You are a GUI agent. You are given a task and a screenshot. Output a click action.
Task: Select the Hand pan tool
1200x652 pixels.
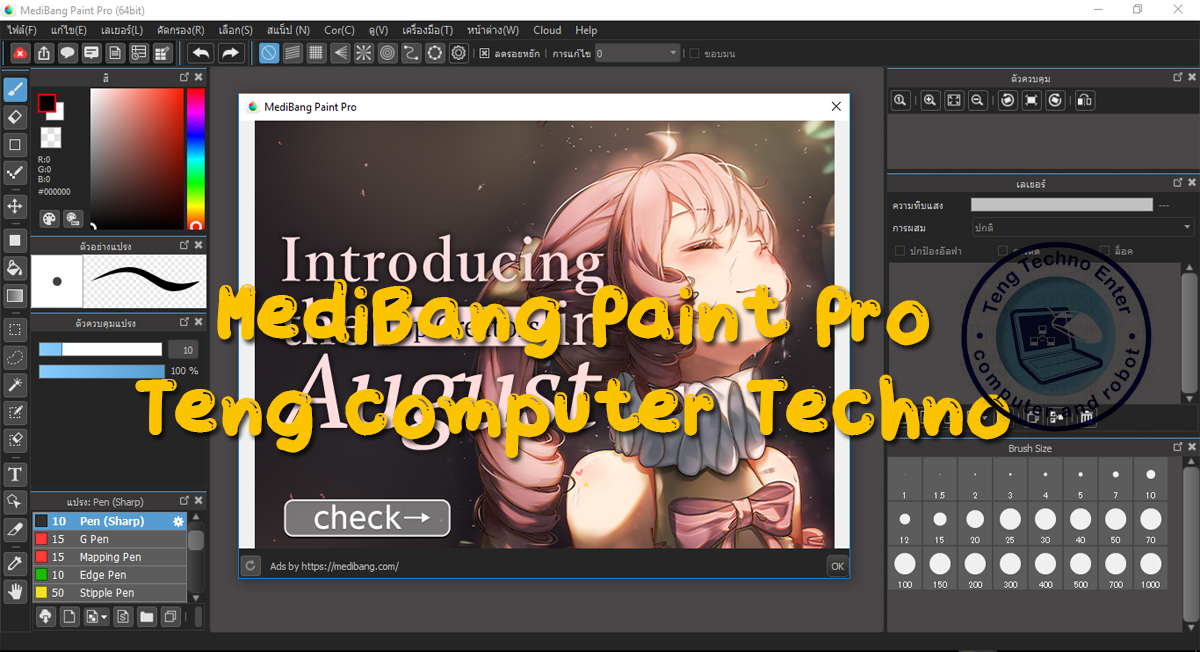click(15, 591)
